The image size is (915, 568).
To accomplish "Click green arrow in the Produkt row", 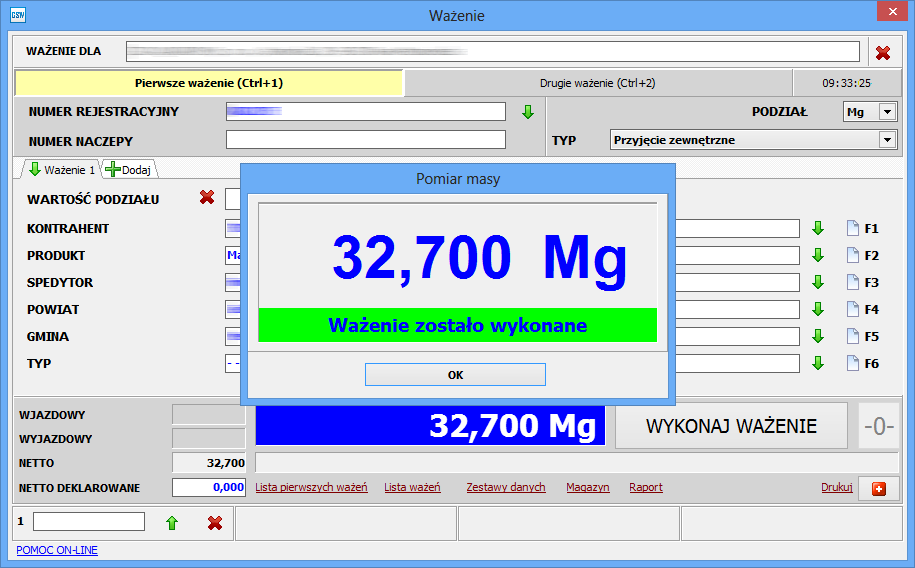I will pyautogui.click(x=818, y=255).
